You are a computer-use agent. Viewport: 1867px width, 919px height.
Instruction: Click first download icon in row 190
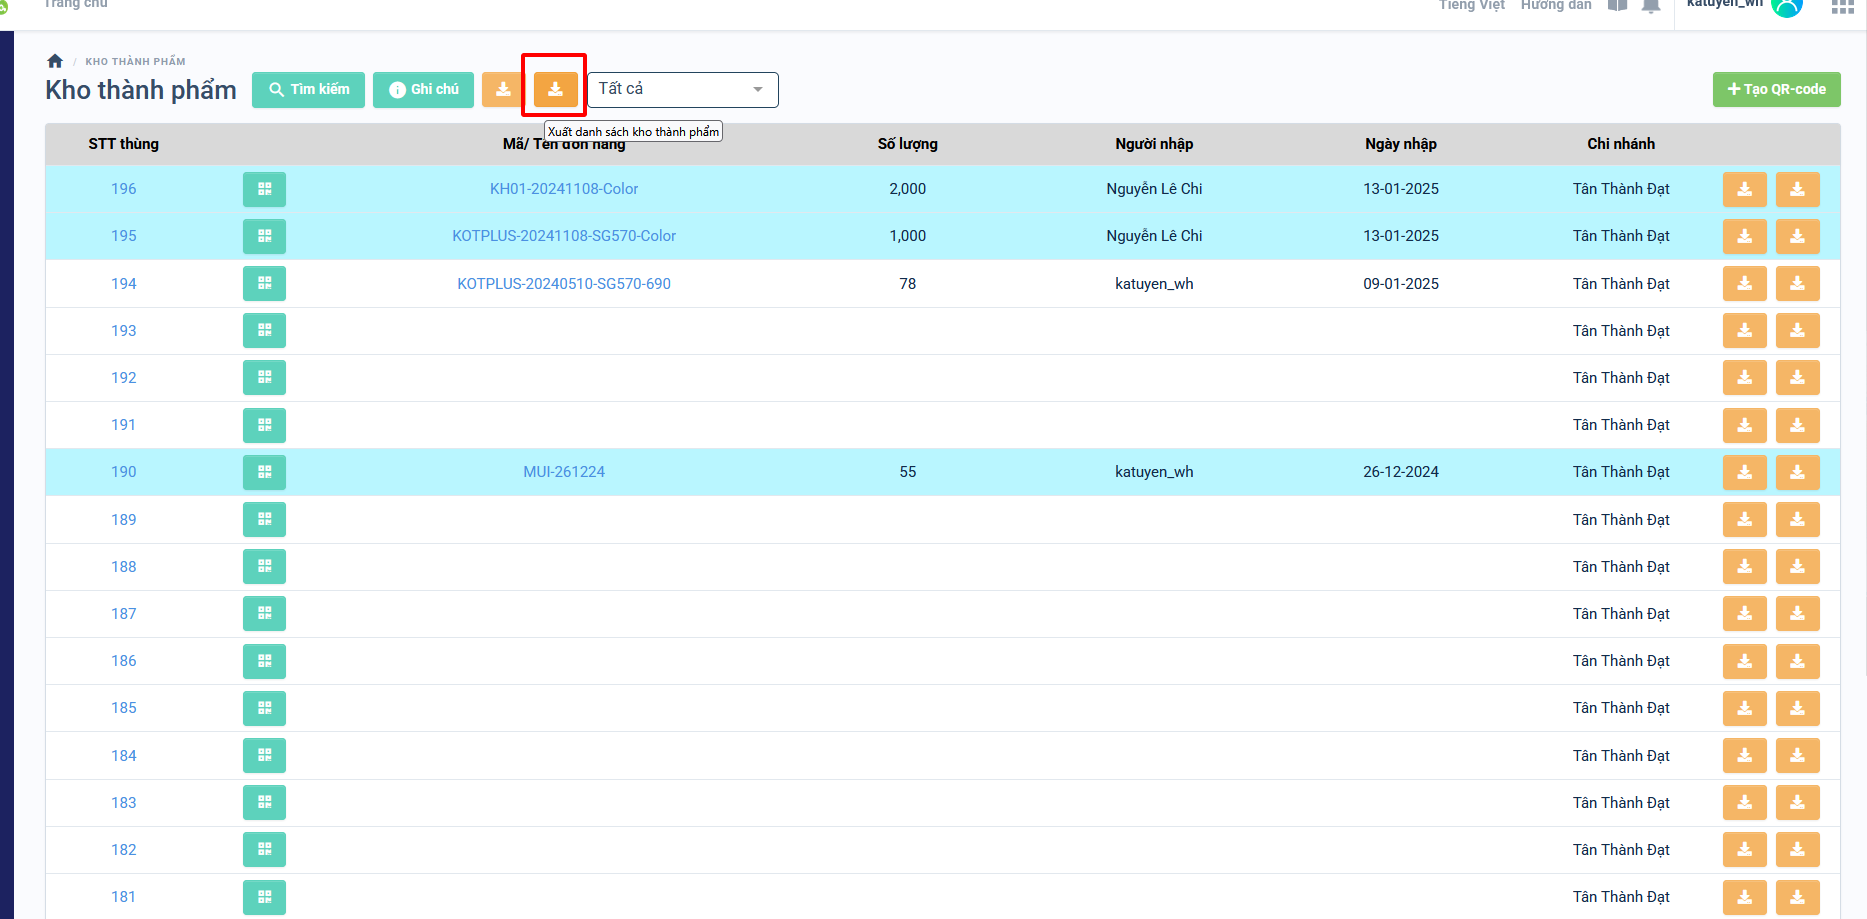(x=1745, y=472)
